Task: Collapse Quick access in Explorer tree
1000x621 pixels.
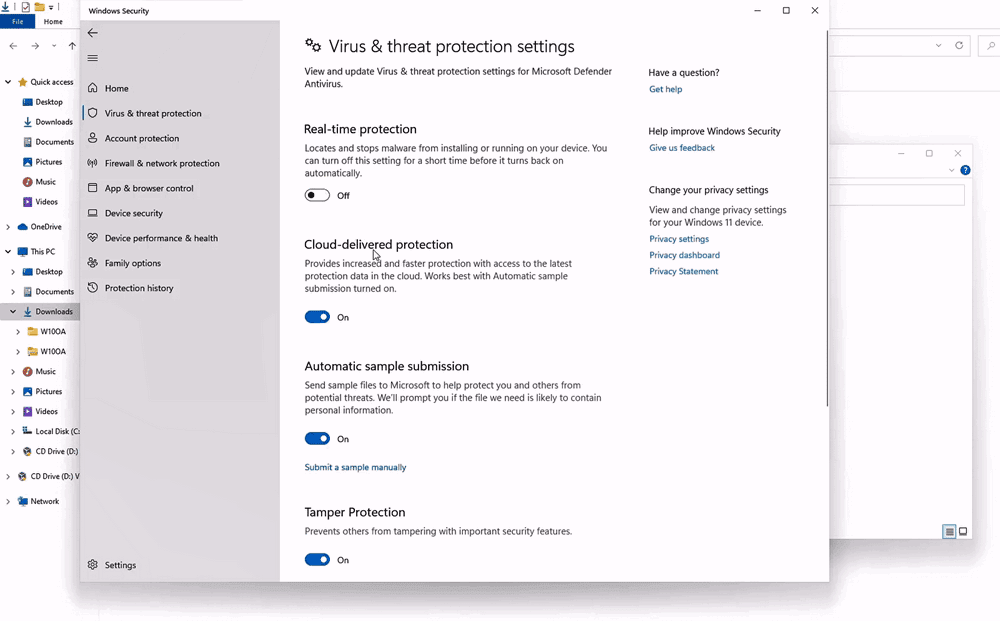Action: [8, 82]
